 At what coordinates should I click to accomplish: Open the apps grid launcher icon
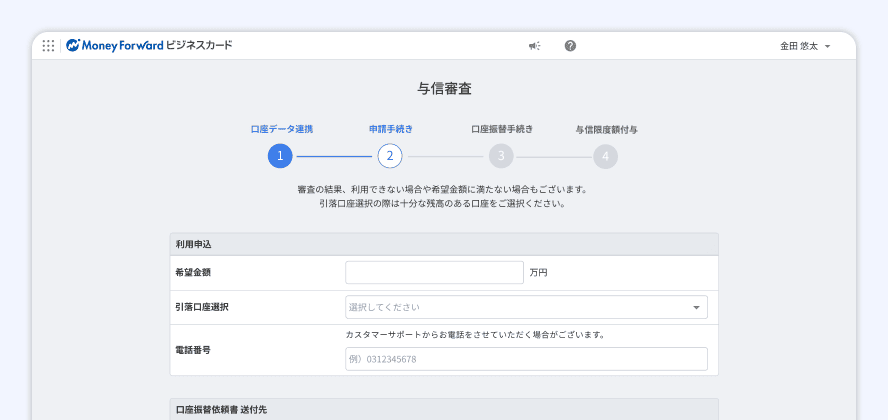point(48,45)
